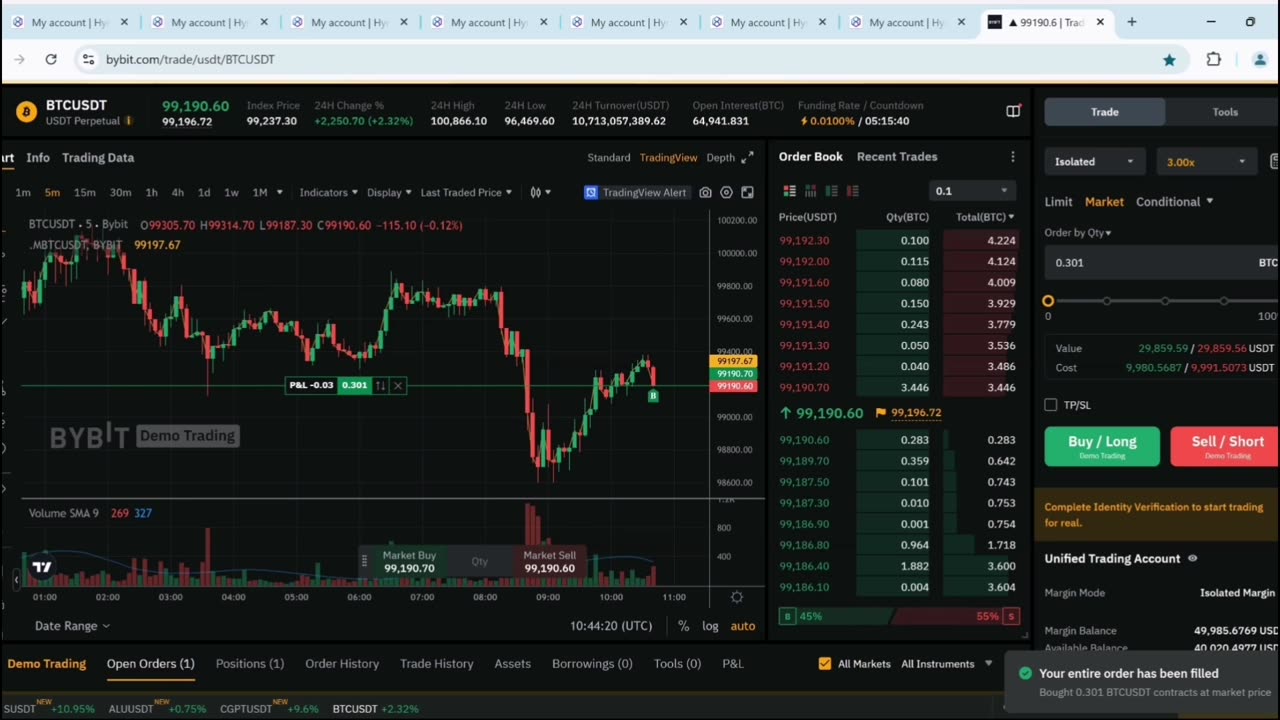Viewport: 1280px width, 720px height.
Task: Close the P&L position line on chart
Action: tap(398, 385)
